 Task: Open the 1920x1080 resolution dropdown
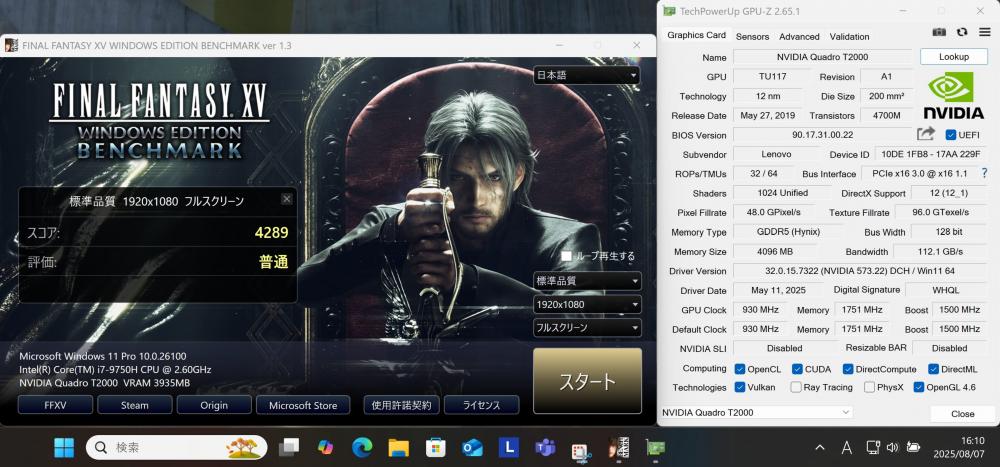[x=587, y=304]
